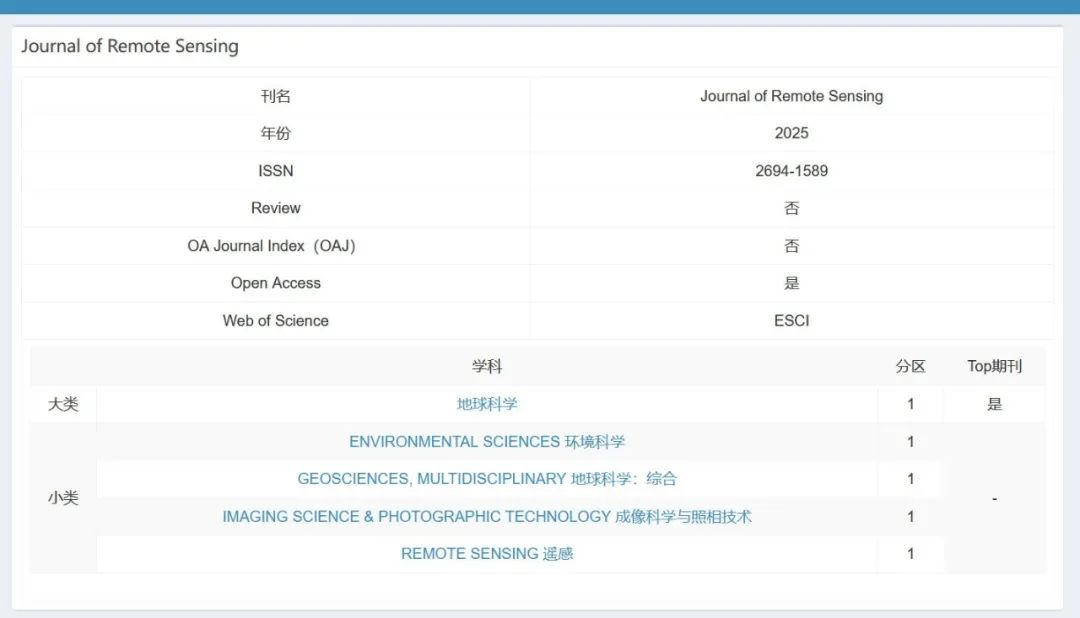Select the Open Access label

[x=276, y=283]
